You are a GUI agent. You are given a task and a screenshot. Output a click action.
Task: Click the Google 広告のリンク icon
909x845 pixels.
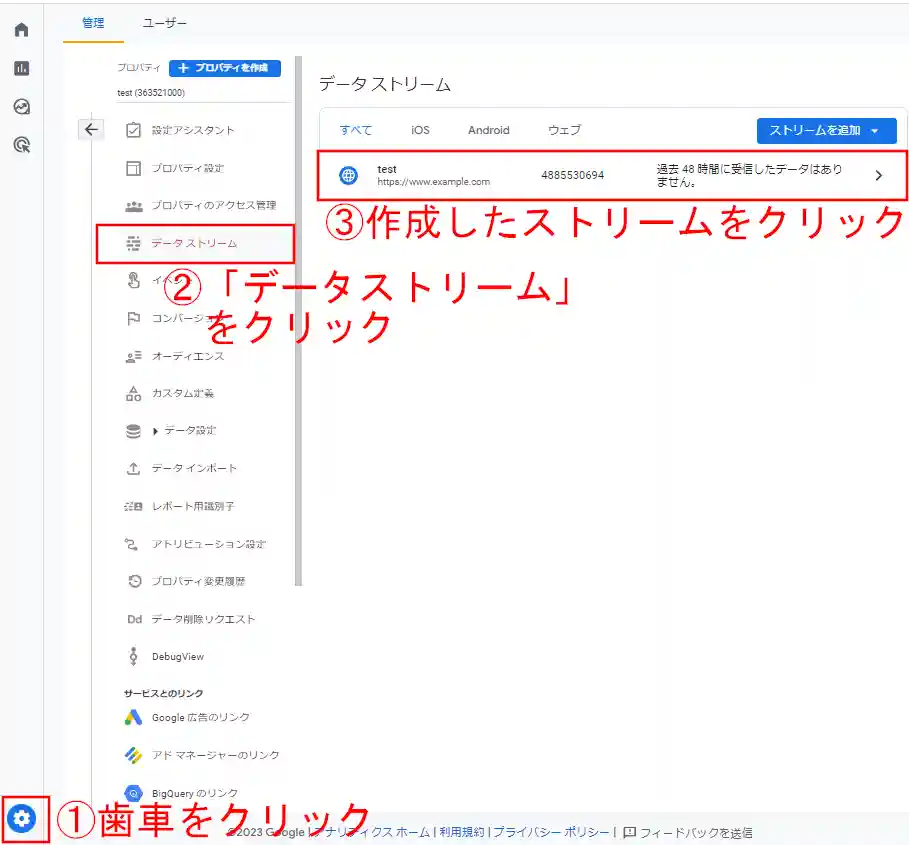click(133, 717)
